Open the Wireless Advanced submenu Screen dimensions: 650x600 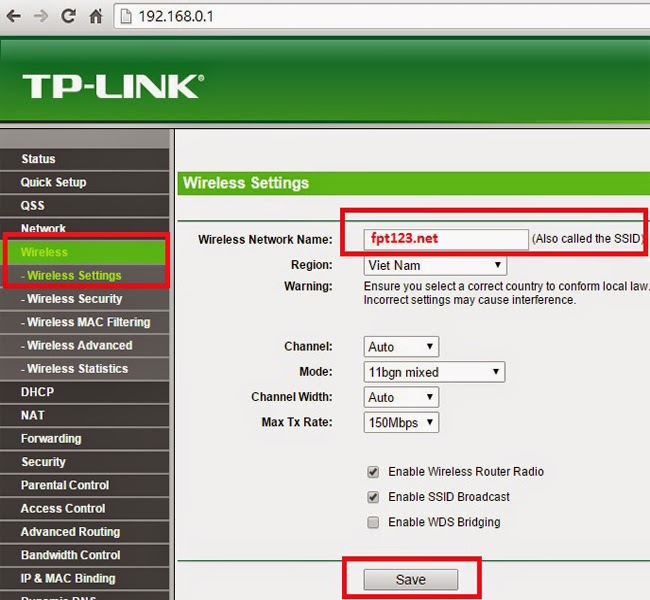click(85, 345)
